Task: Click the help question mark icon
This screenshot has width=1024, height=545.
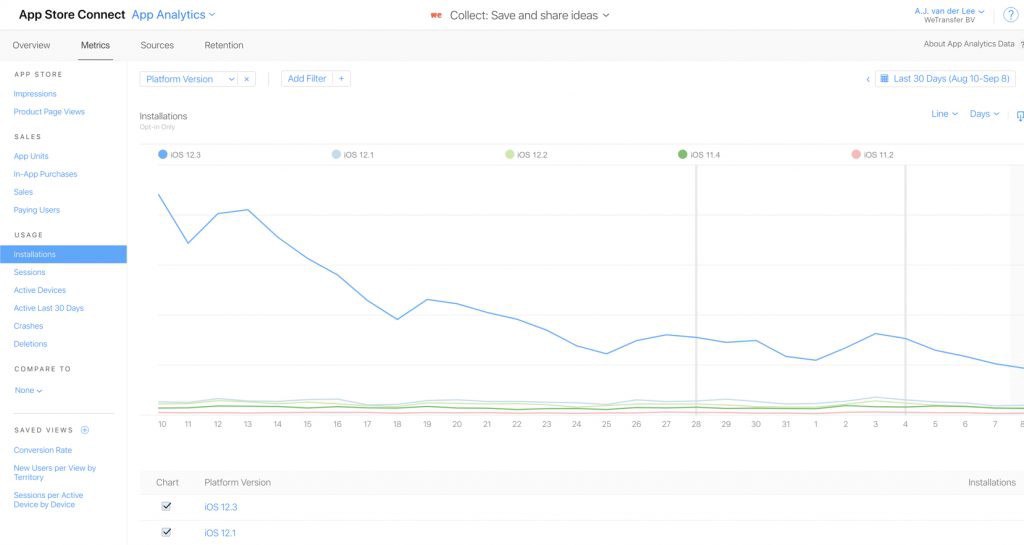Action: pos(1010,14)
